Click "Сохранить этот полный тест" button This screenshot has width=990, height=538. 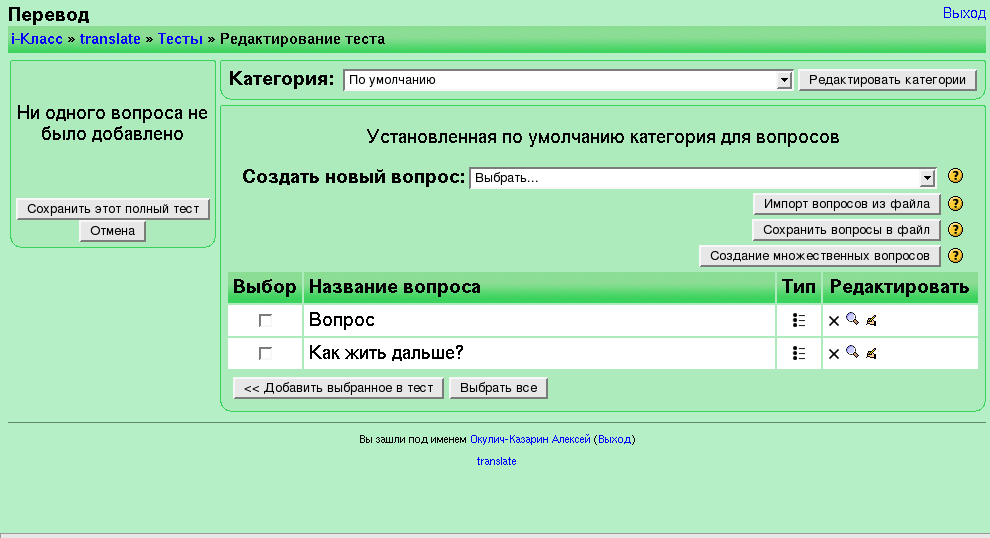click(113, 209)
